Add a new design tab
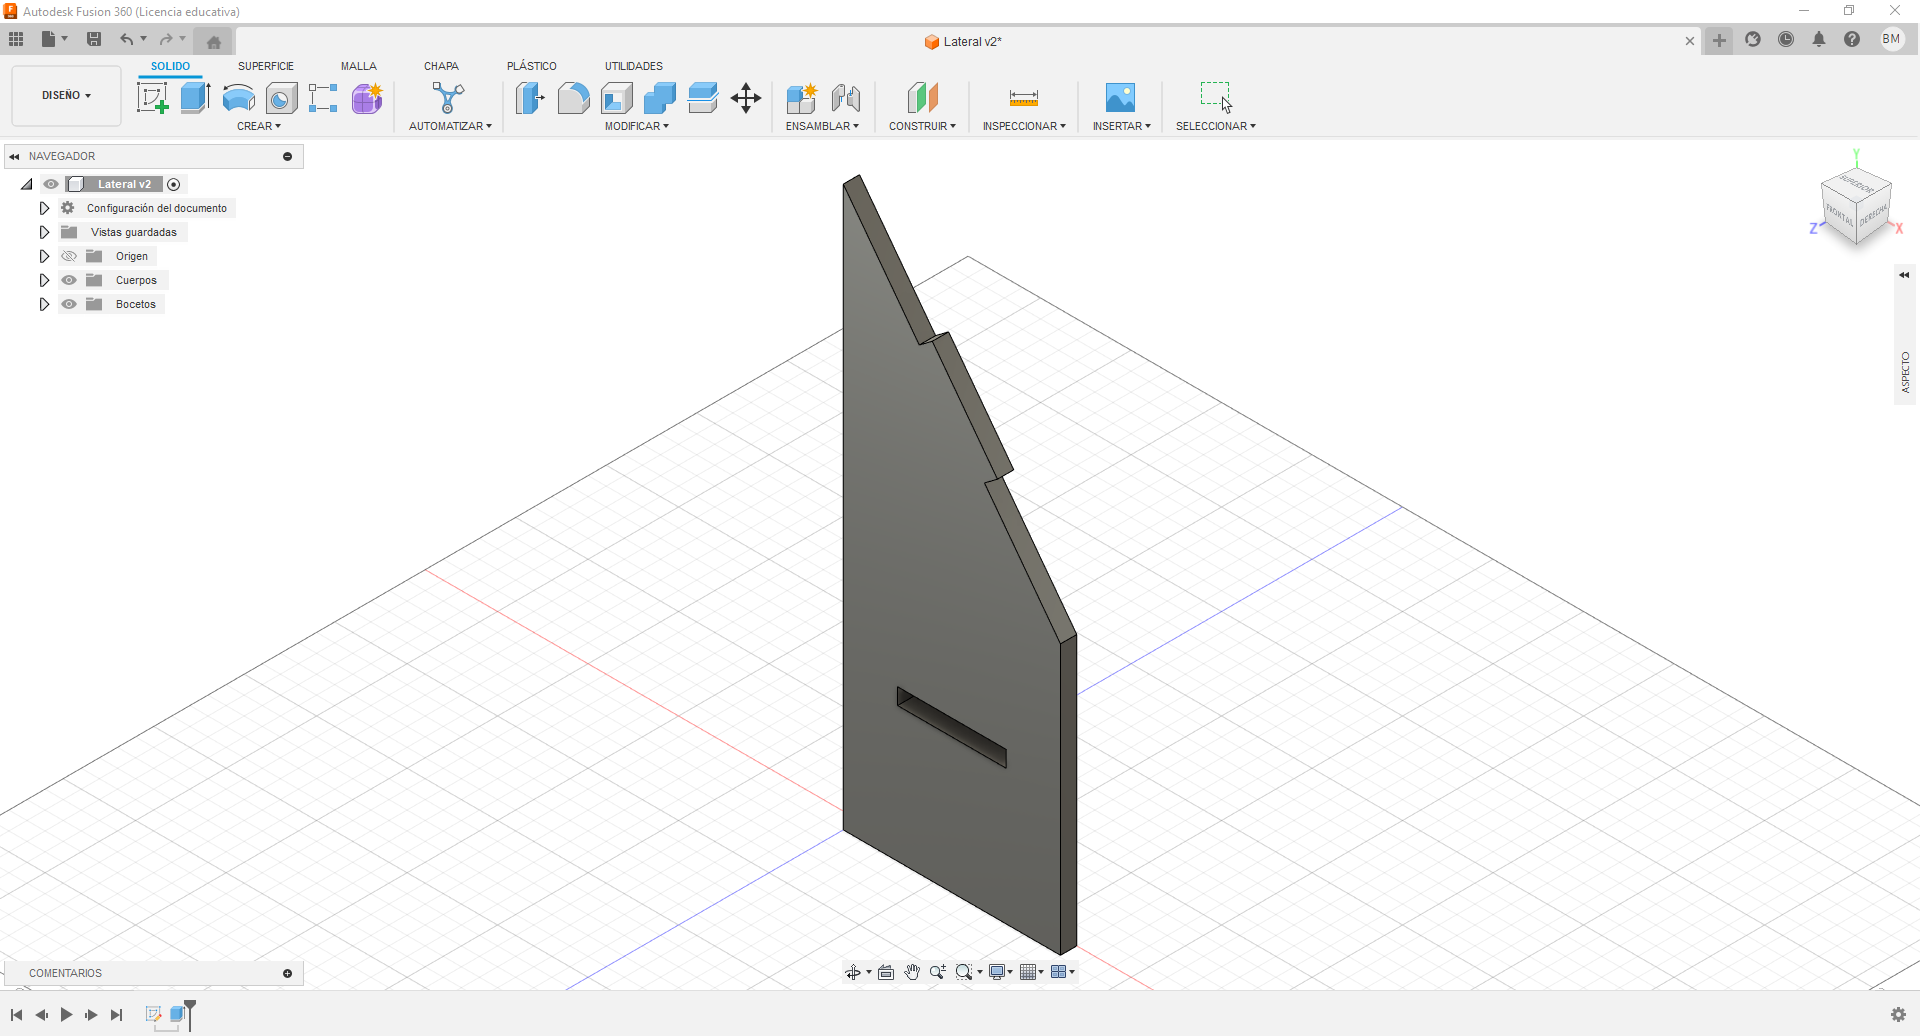Screen dimensions: 1920x1036 click(1719, 41)
